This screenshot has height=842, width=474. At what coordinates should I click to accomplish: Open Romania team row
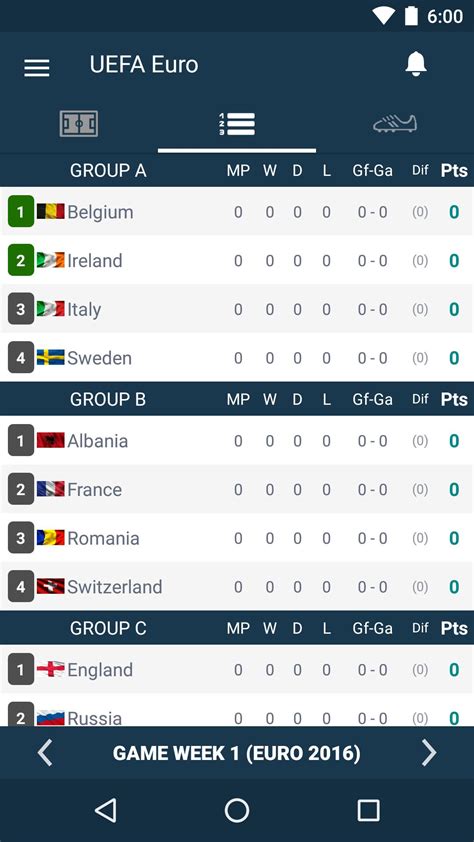(237, 538)
